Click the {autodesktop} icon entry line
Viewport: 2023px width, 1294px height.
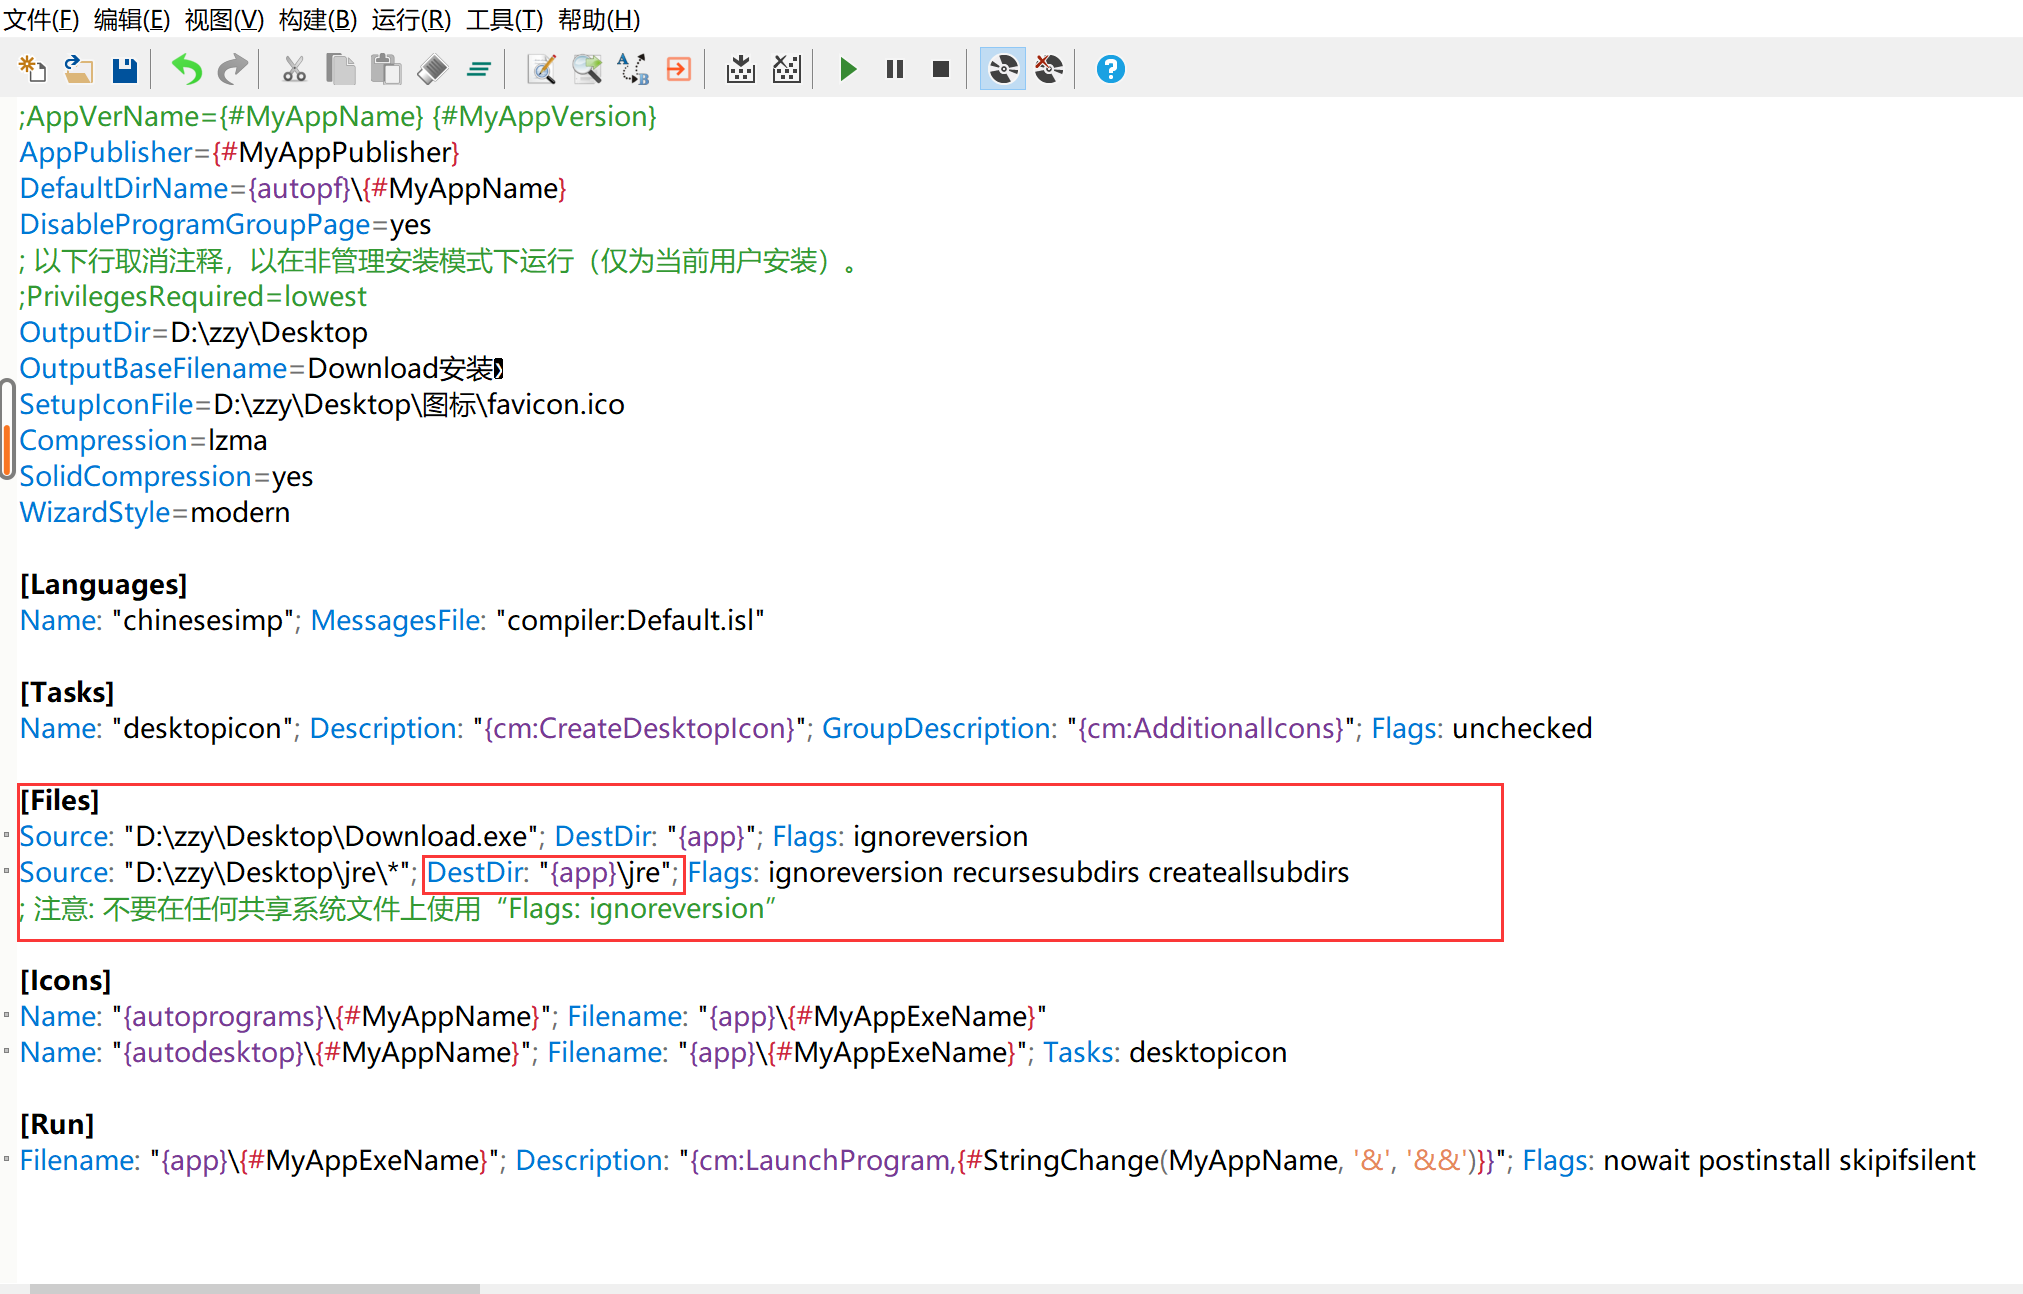653,1052
